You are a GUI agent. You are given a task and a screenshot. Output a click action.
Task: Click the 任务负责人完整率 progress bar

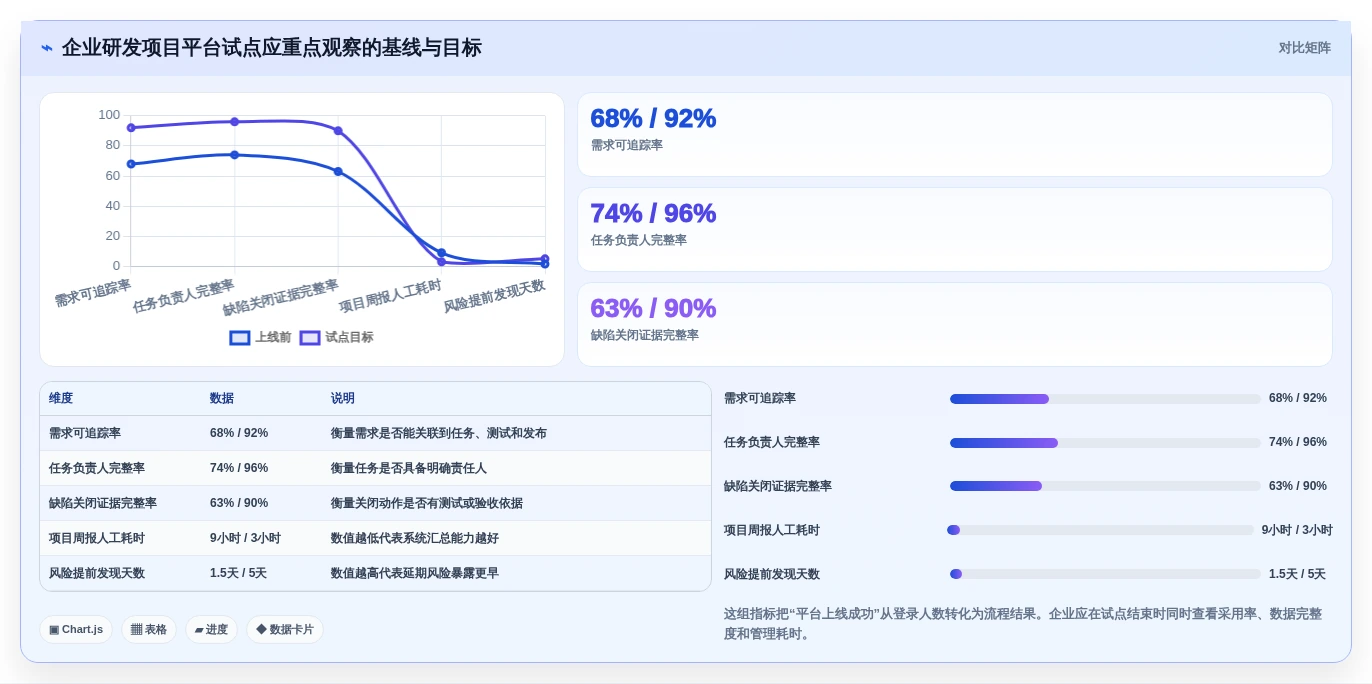click(1105, 443)
